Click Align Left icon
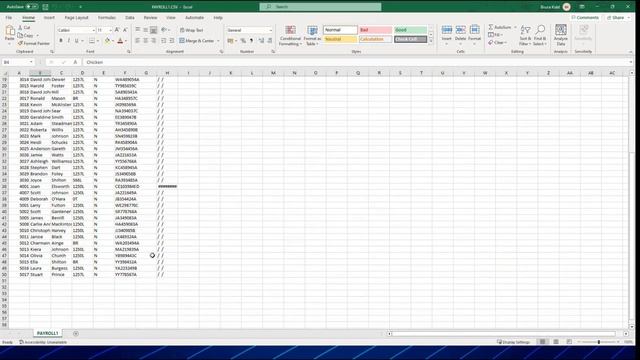The height and width of the screenshot is (360, 640). [x=138, y=41]
